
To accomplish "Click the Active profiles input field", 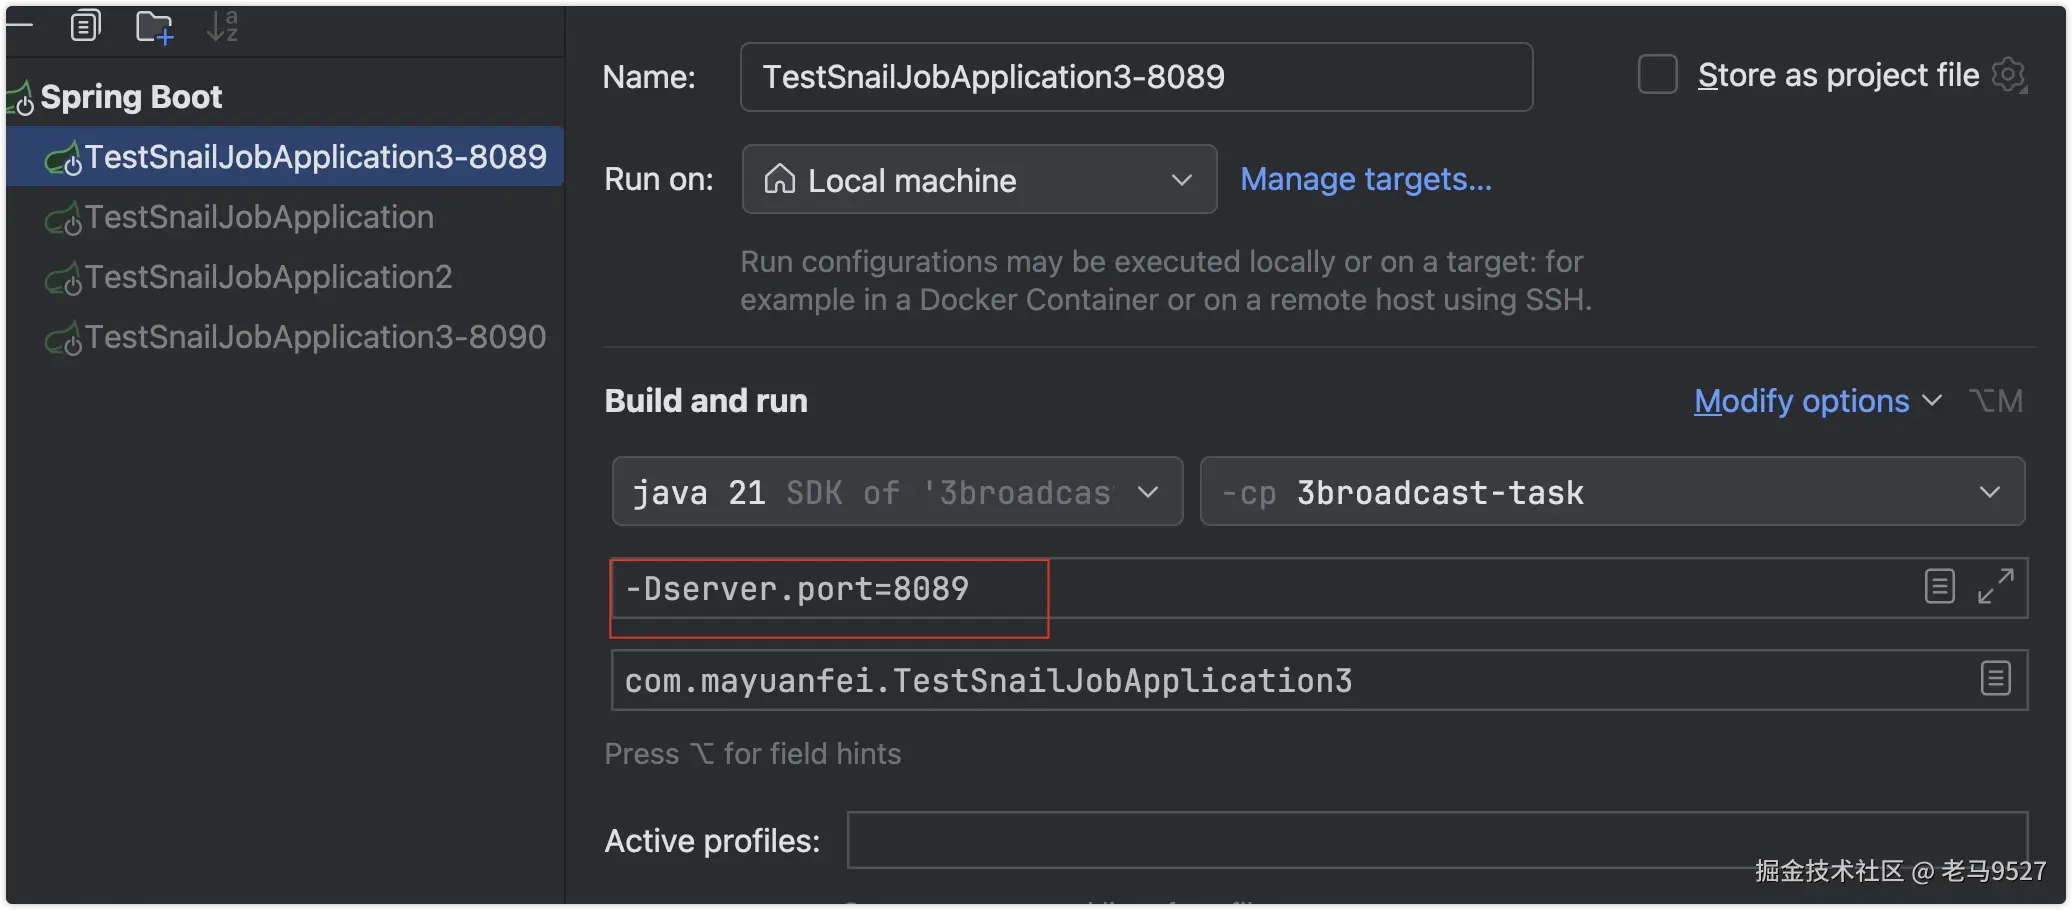I will pyautogui.click(x=1435, y=840).
